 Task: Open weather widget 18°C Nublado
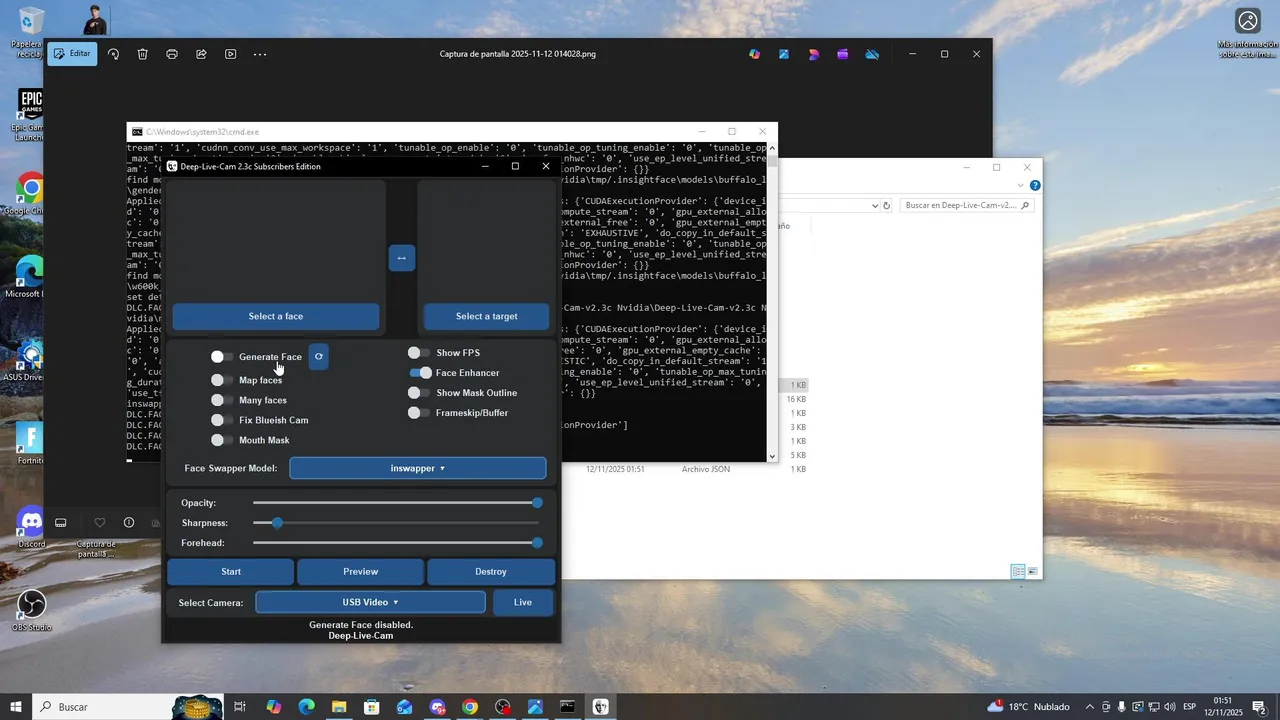tap(1028, 707)
